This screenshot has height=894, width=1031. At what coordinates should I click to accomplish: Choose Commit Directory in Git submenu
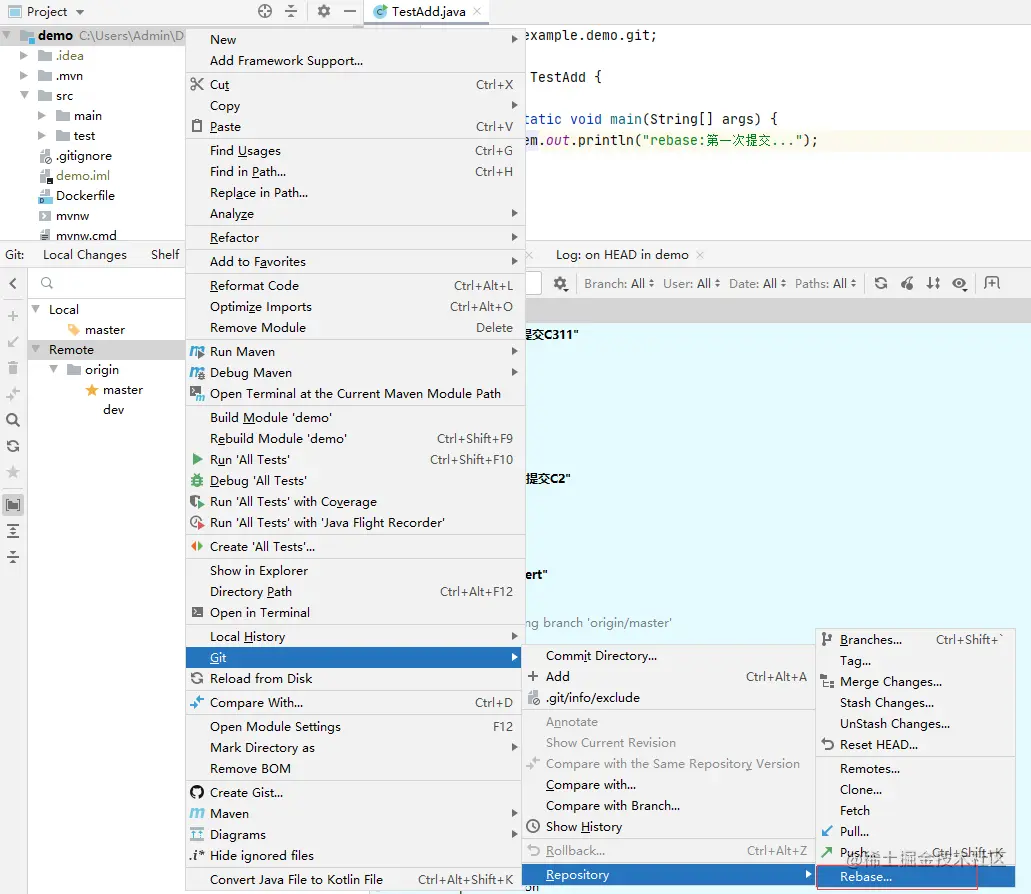[x=668, y=655]
